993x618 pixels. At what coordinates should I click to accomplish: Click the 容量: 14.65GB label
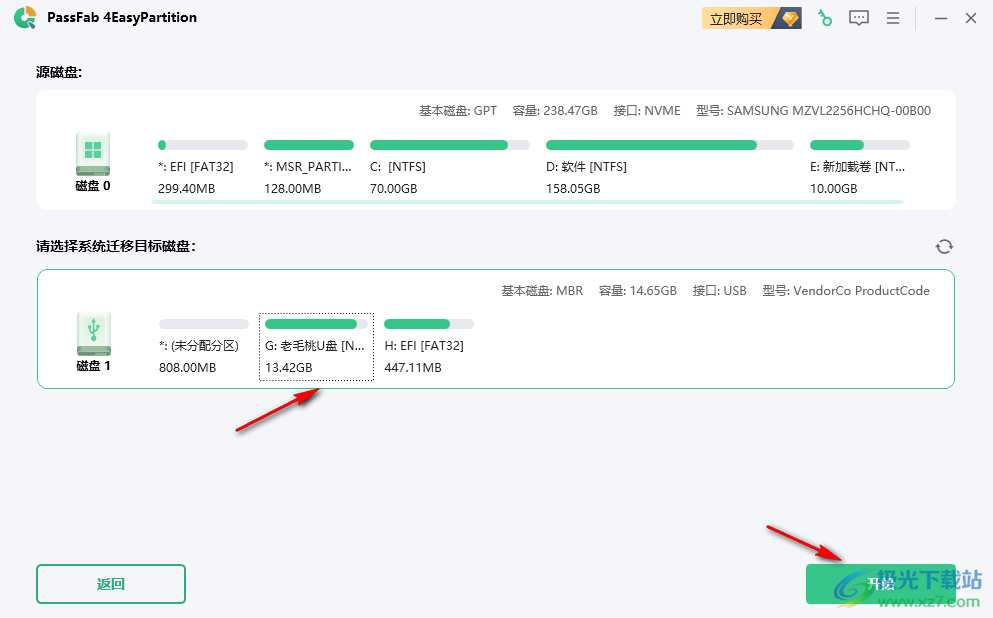click(x=638, y=291)
